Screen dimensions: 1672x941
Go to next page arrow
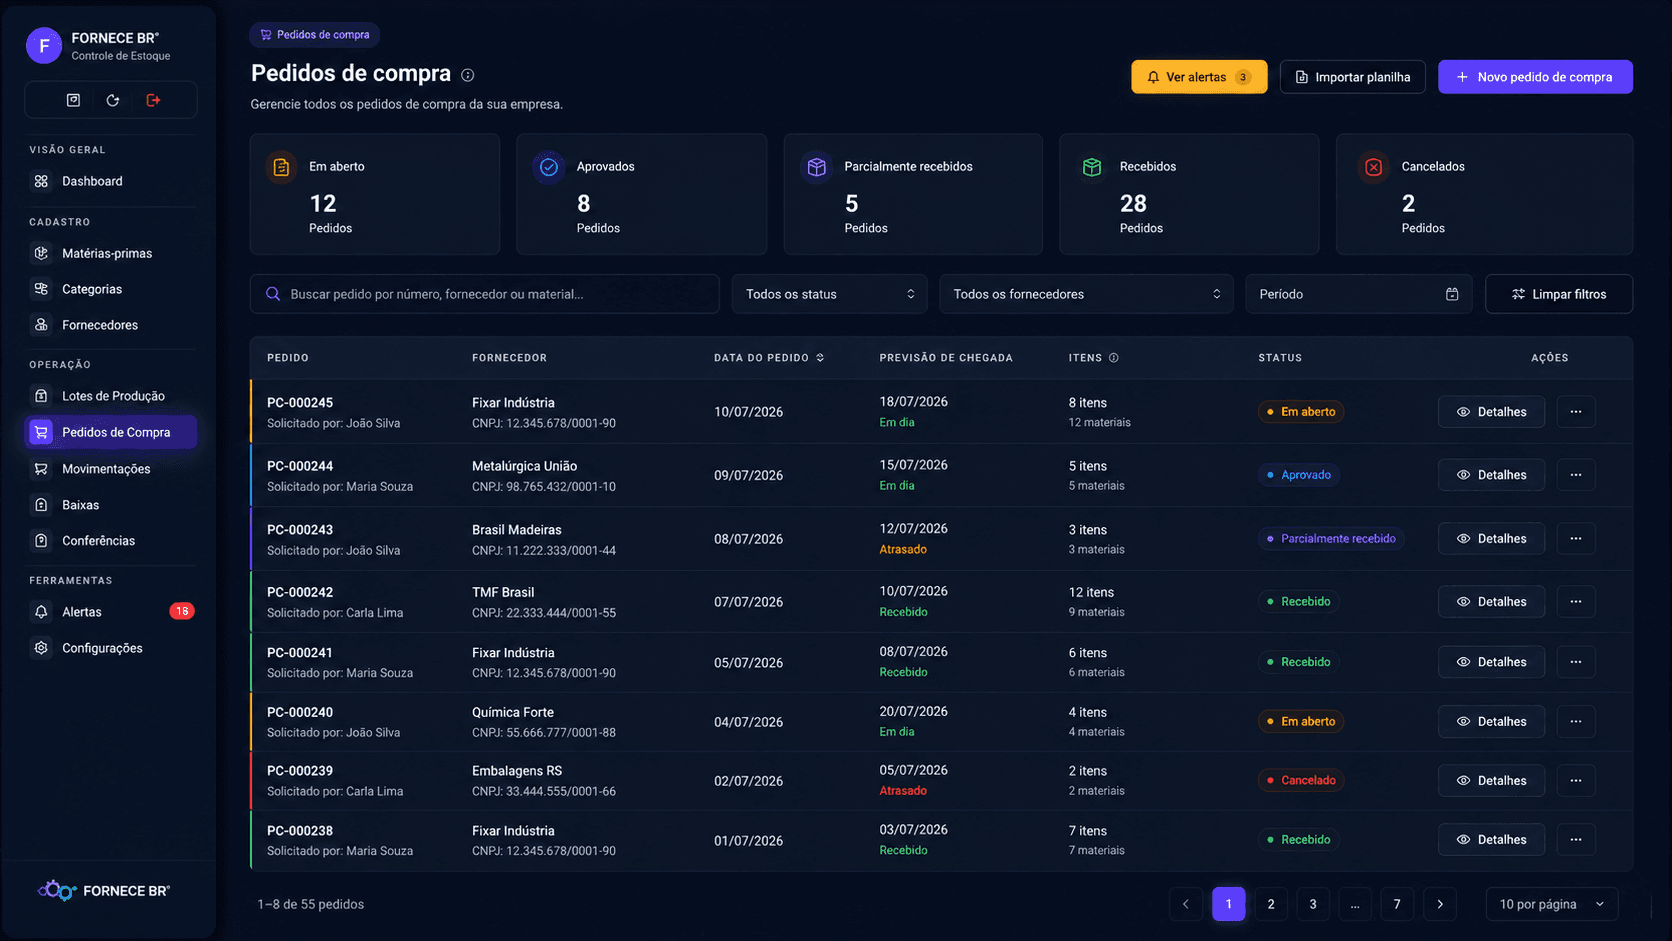point(1440,904)
